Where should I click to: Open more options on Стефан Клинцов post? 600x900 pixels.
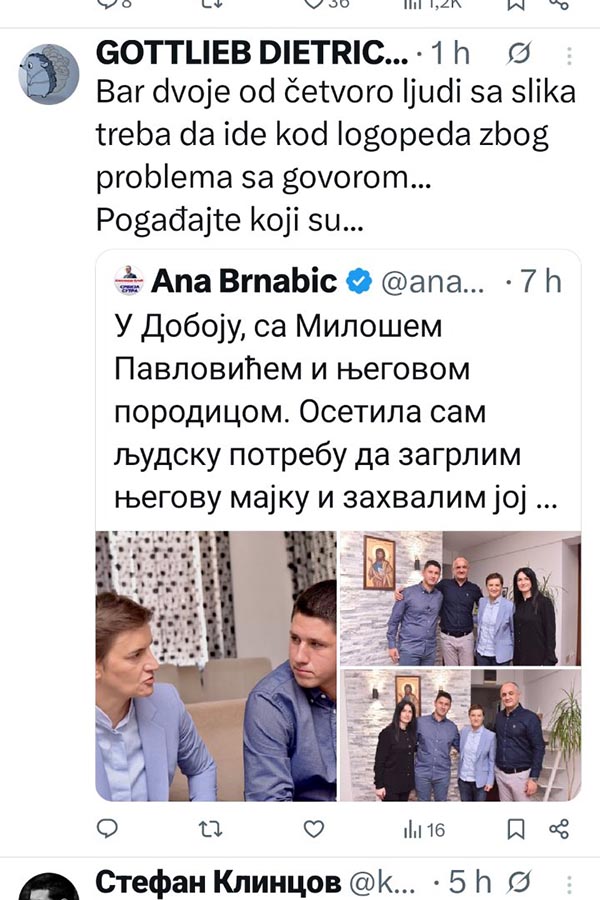click(x=569, y=885)
